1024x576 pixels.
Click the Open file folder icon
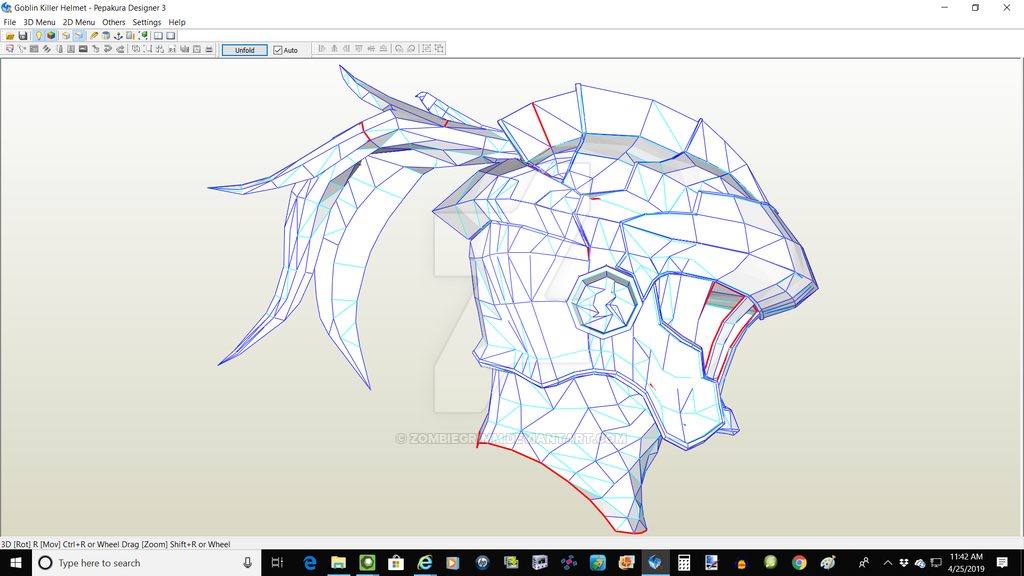(10, 36)
